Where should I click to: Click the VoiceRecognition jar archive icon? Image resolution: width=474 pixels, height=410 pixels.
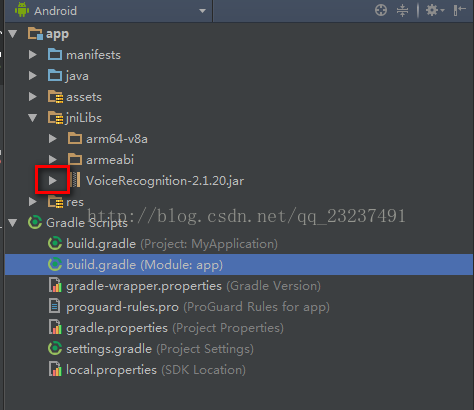(75, 180)
